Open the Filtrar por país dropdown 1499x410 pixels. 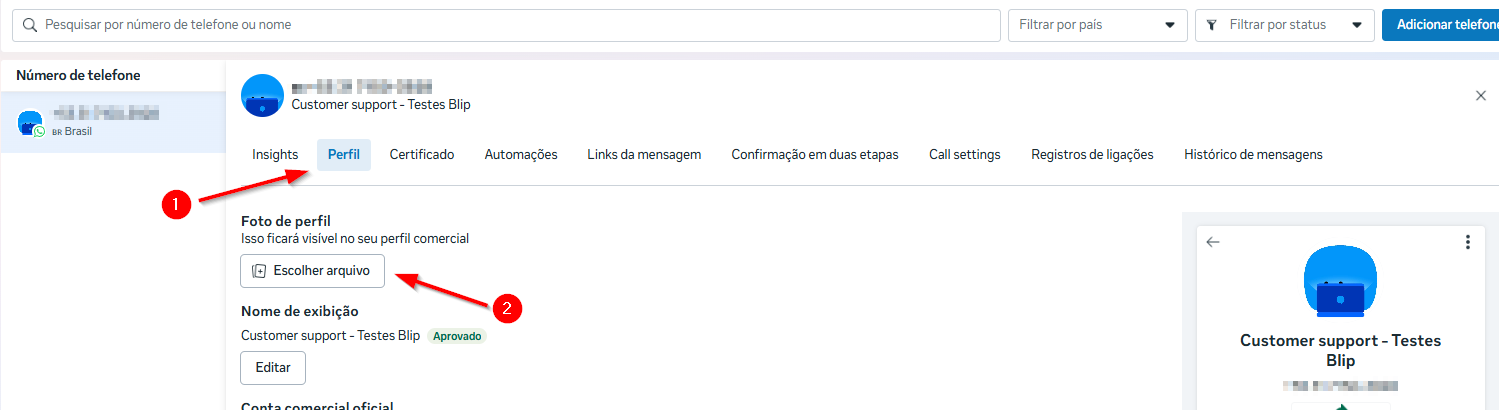click(1097, 25)
